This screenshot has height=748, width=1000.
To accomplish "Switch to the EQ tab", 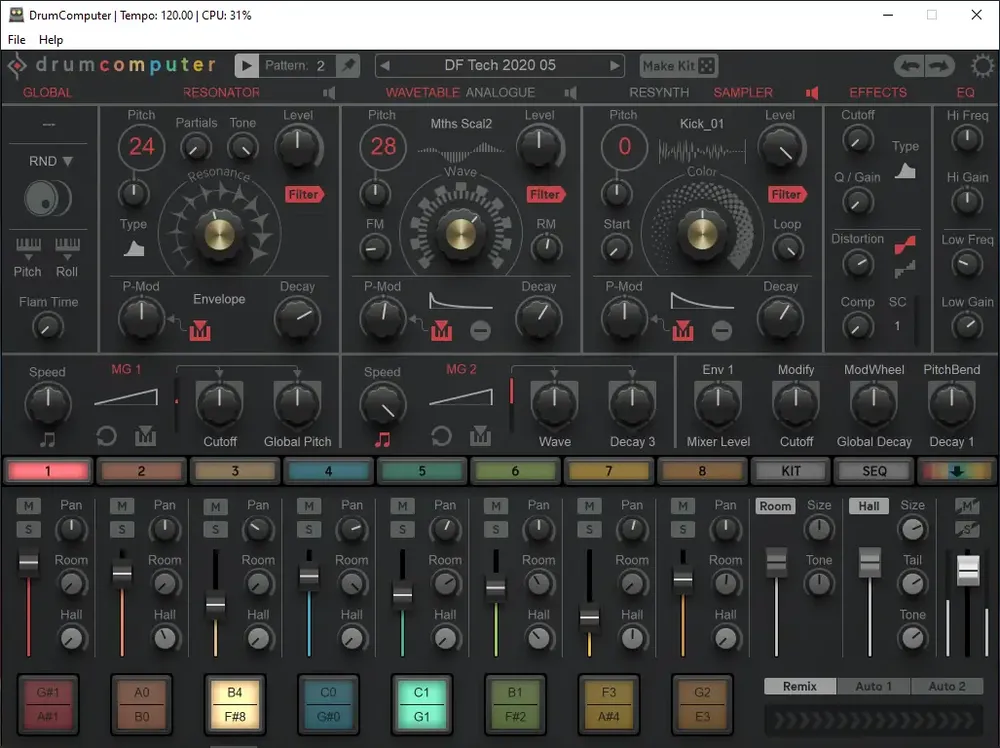I will [x=965, y=92].
